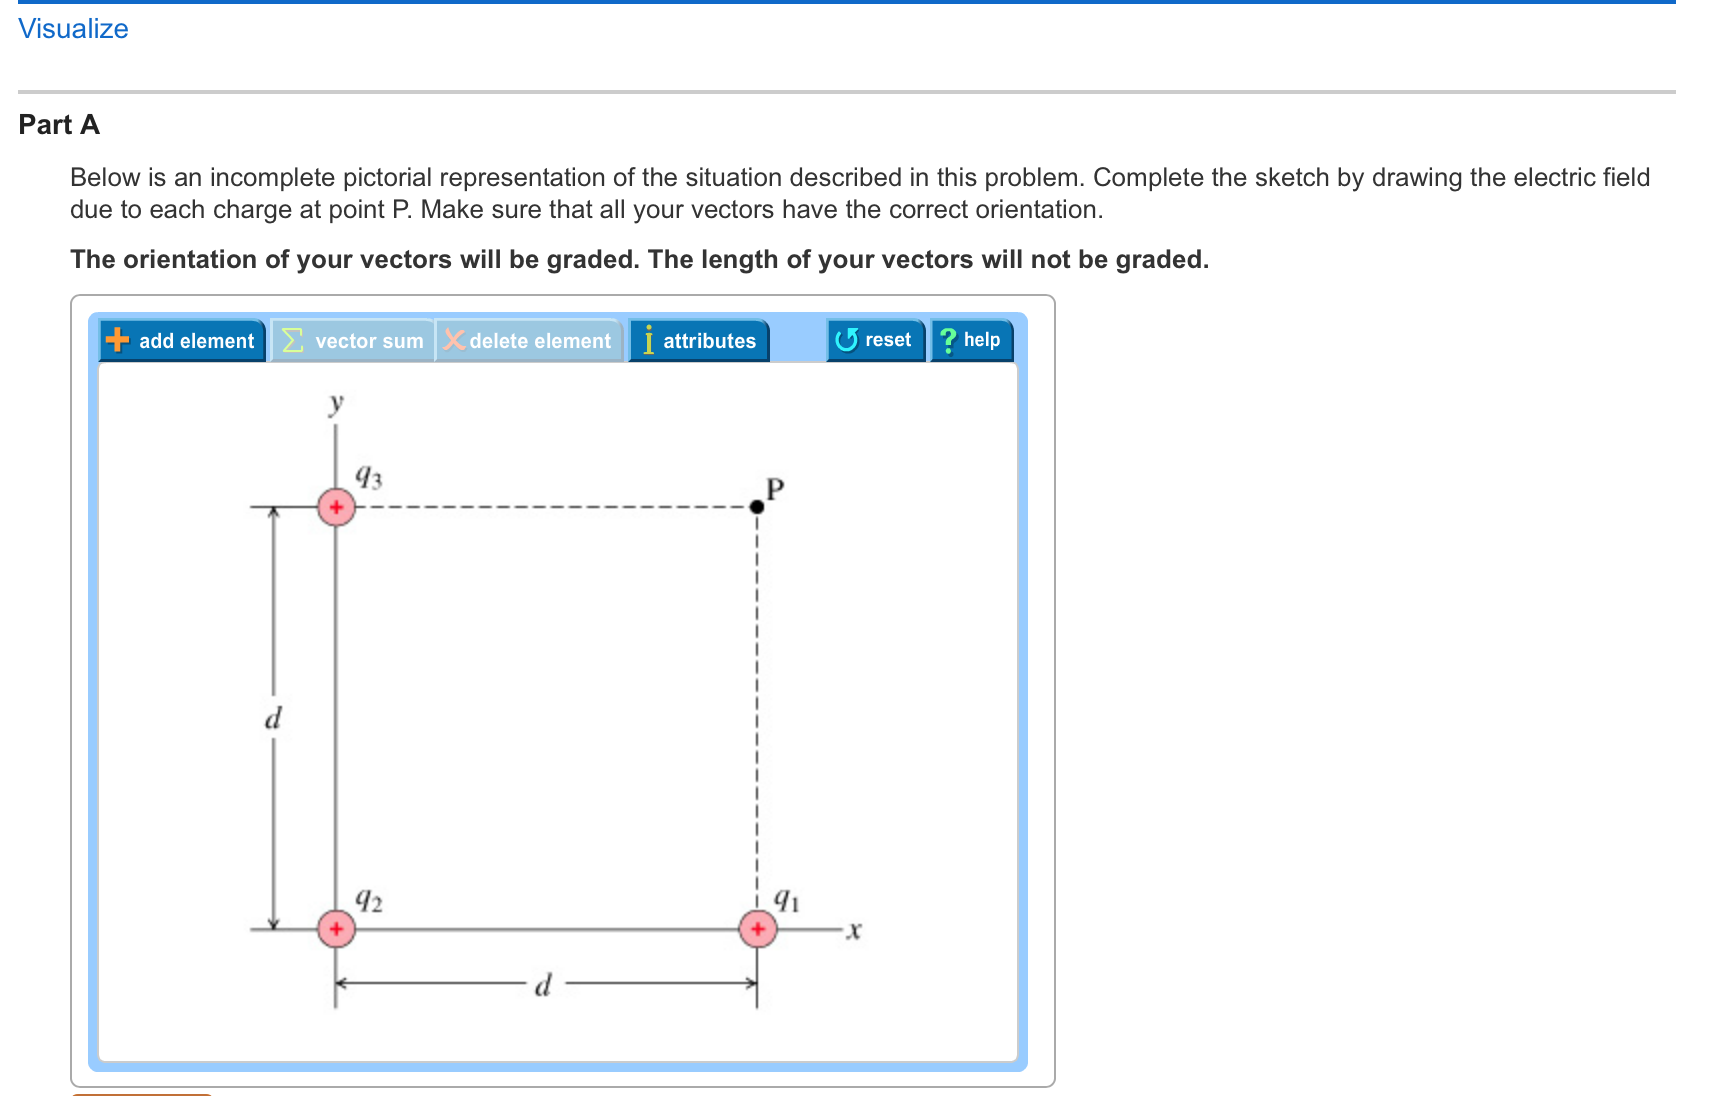Activate the 'vector sum' toolbar button
The width and height of the screenshot is (1712, 1096).
click(x=352, y=341)
